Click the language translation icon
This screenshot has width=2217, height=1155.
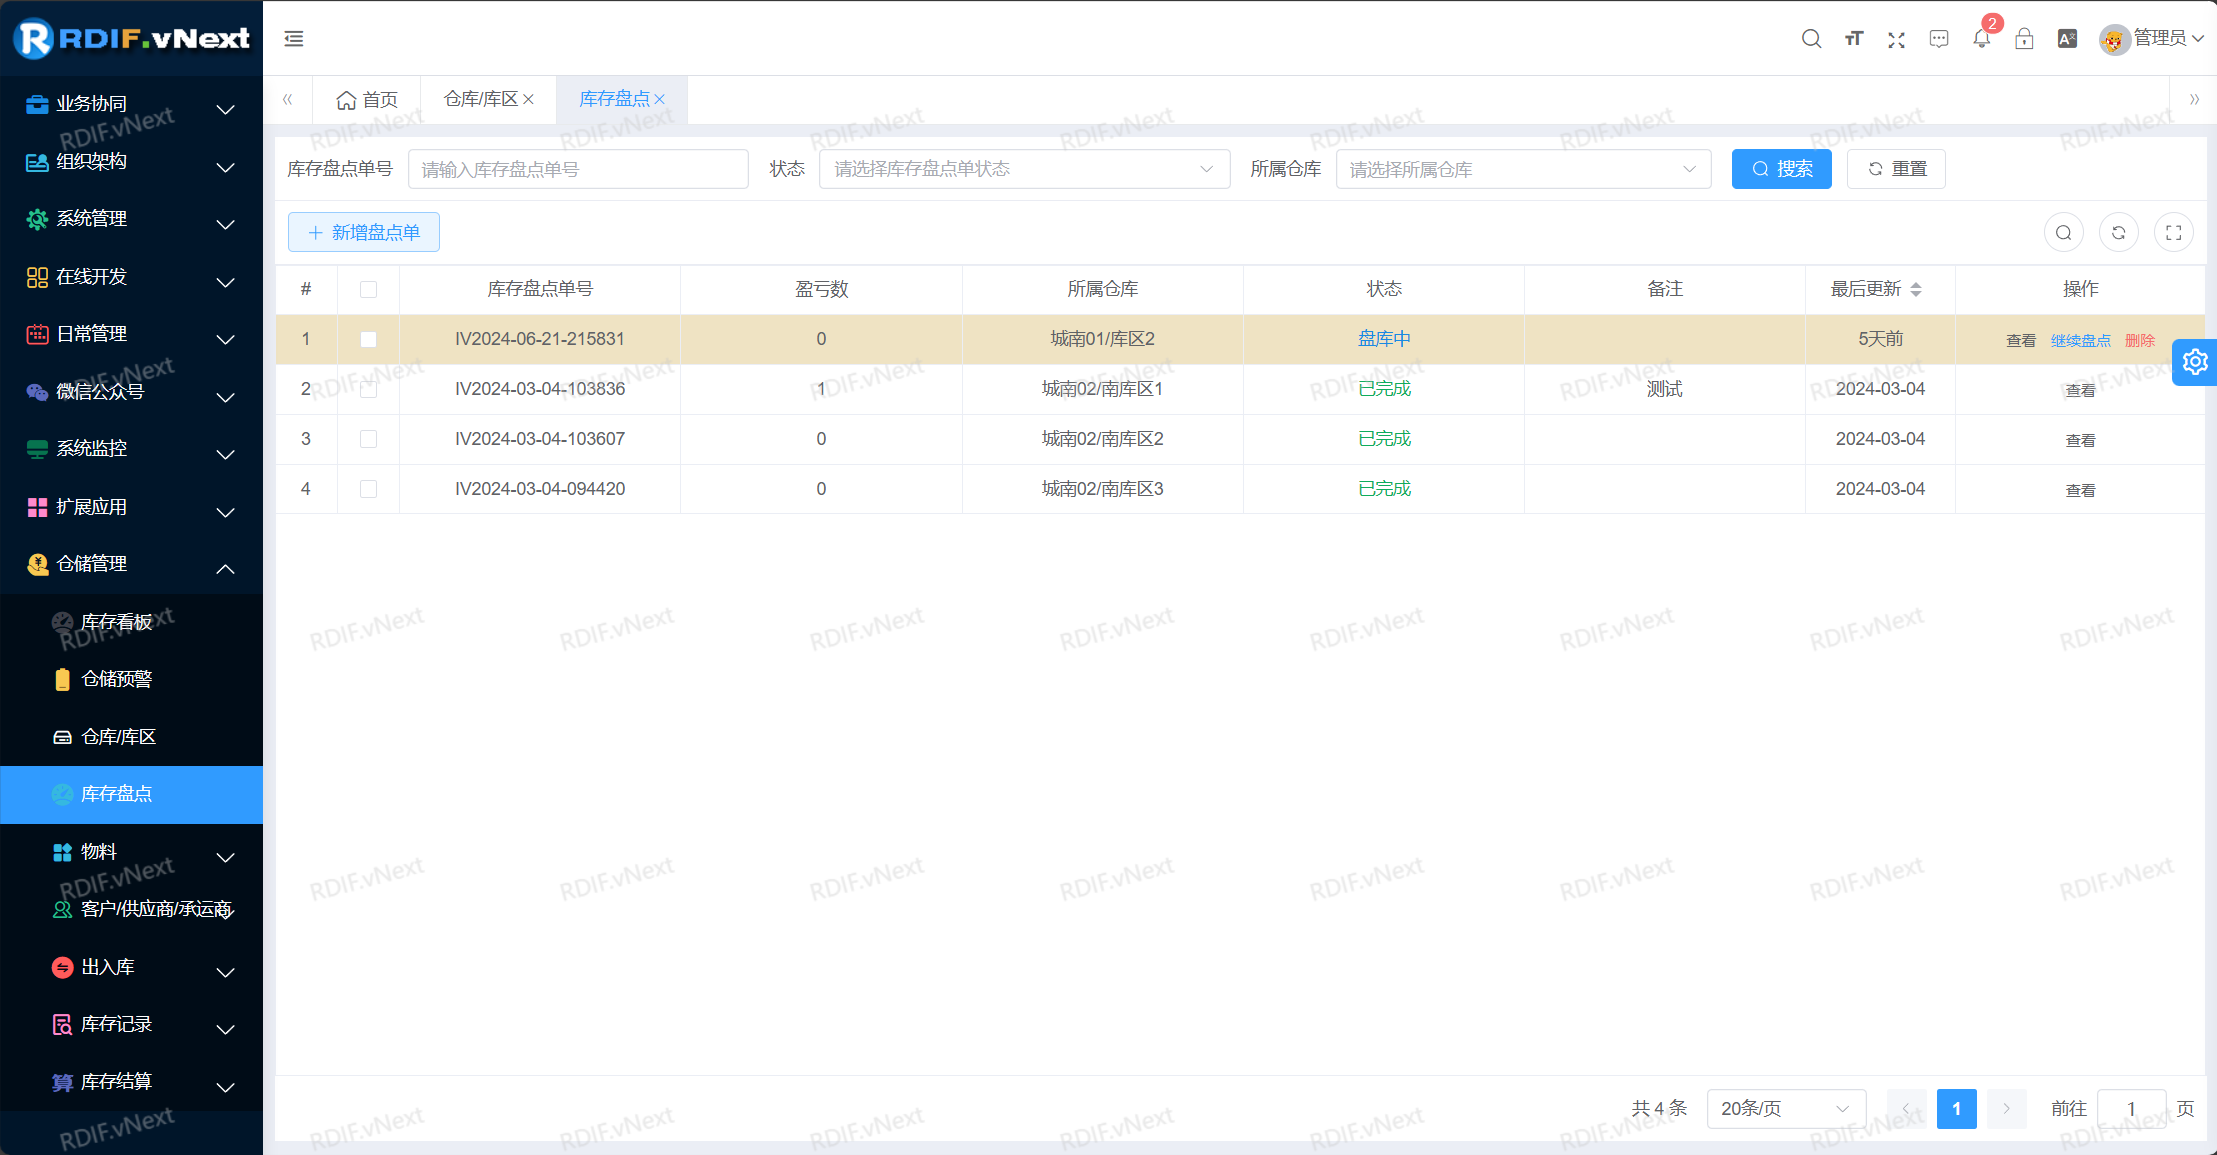coord(2067,39)
